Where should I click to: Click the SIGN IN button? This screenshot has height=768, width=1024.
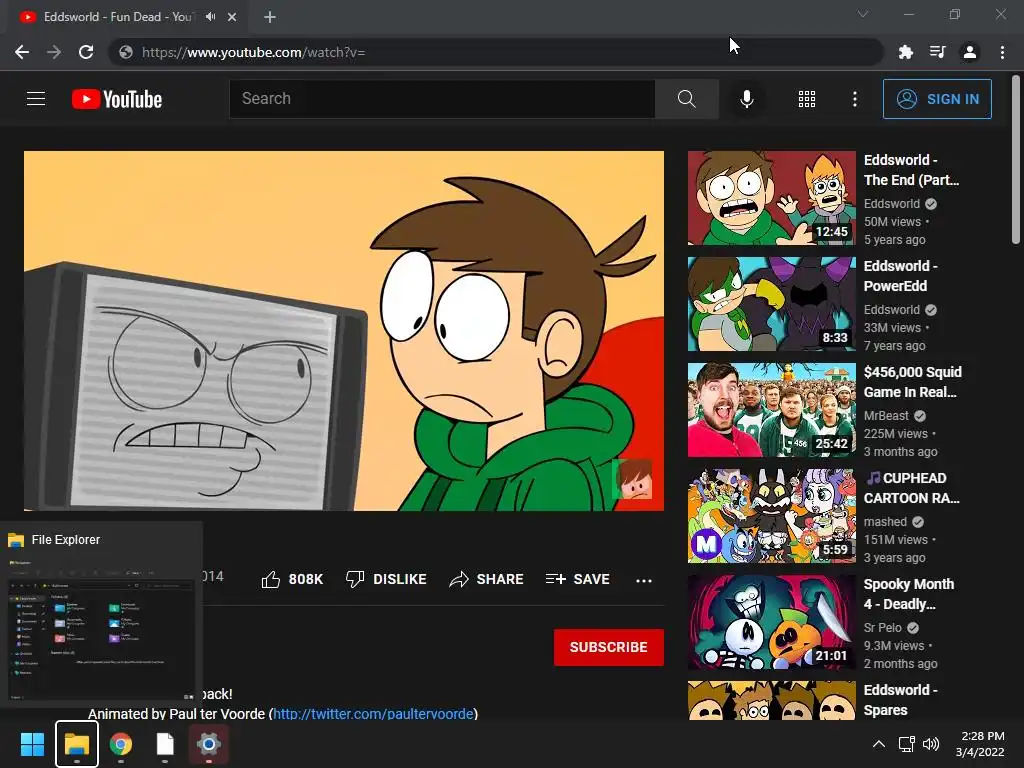(x=937, y=99)
